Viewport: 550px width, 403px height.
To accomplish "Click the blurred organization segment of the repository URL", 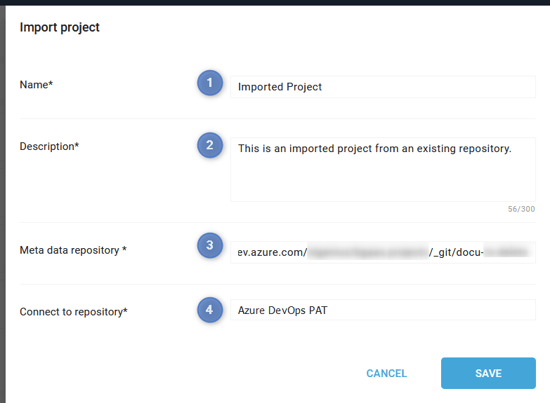I will pos(368,252).
